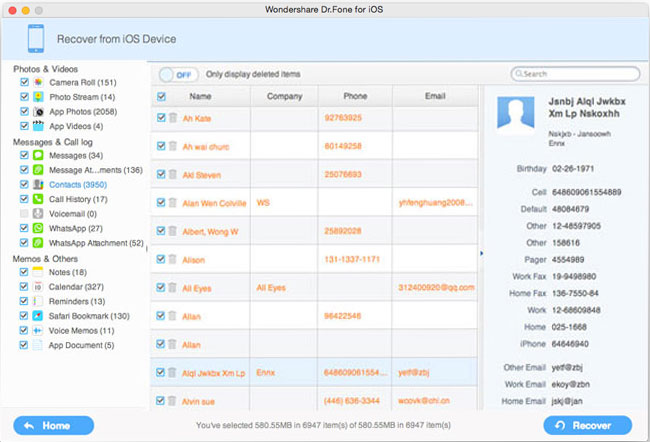
Task: Click the Call History phone icon
Action: click(x=37, y=199)
